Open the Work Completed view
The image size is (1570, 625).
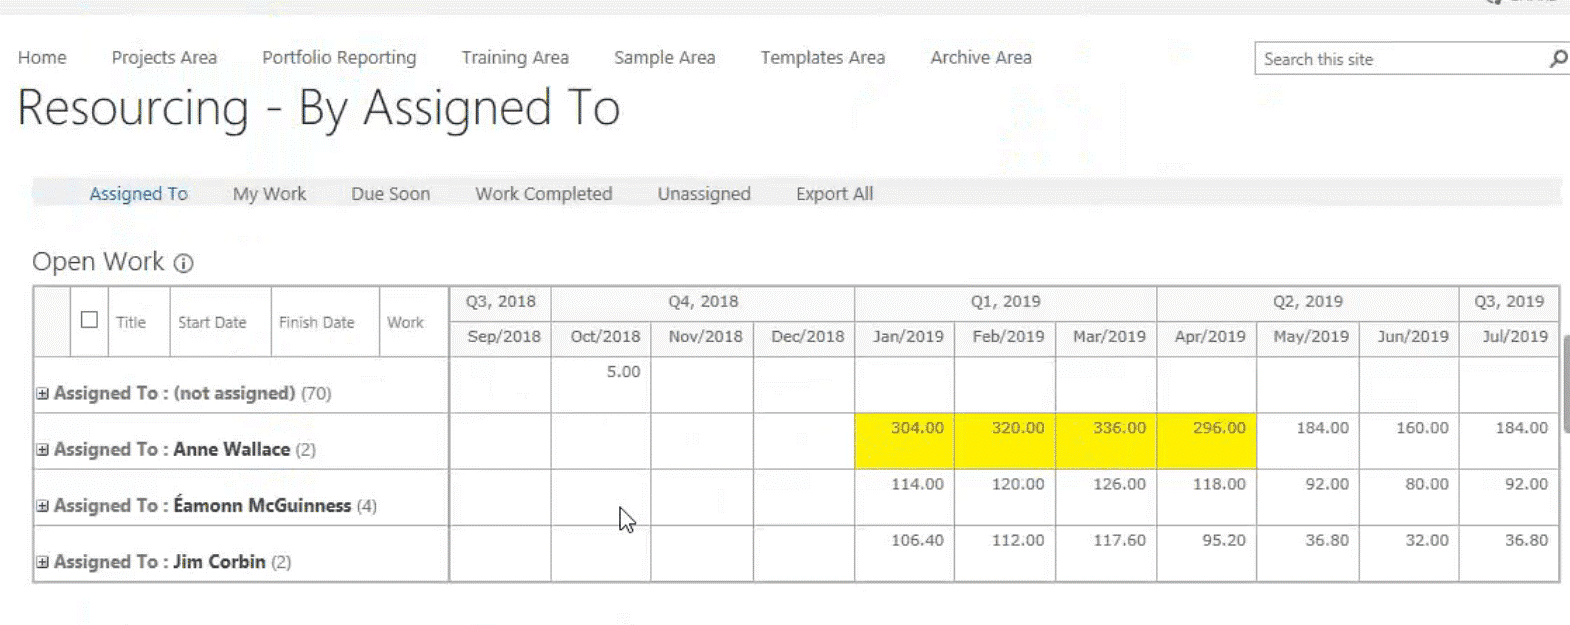point(543,194)
